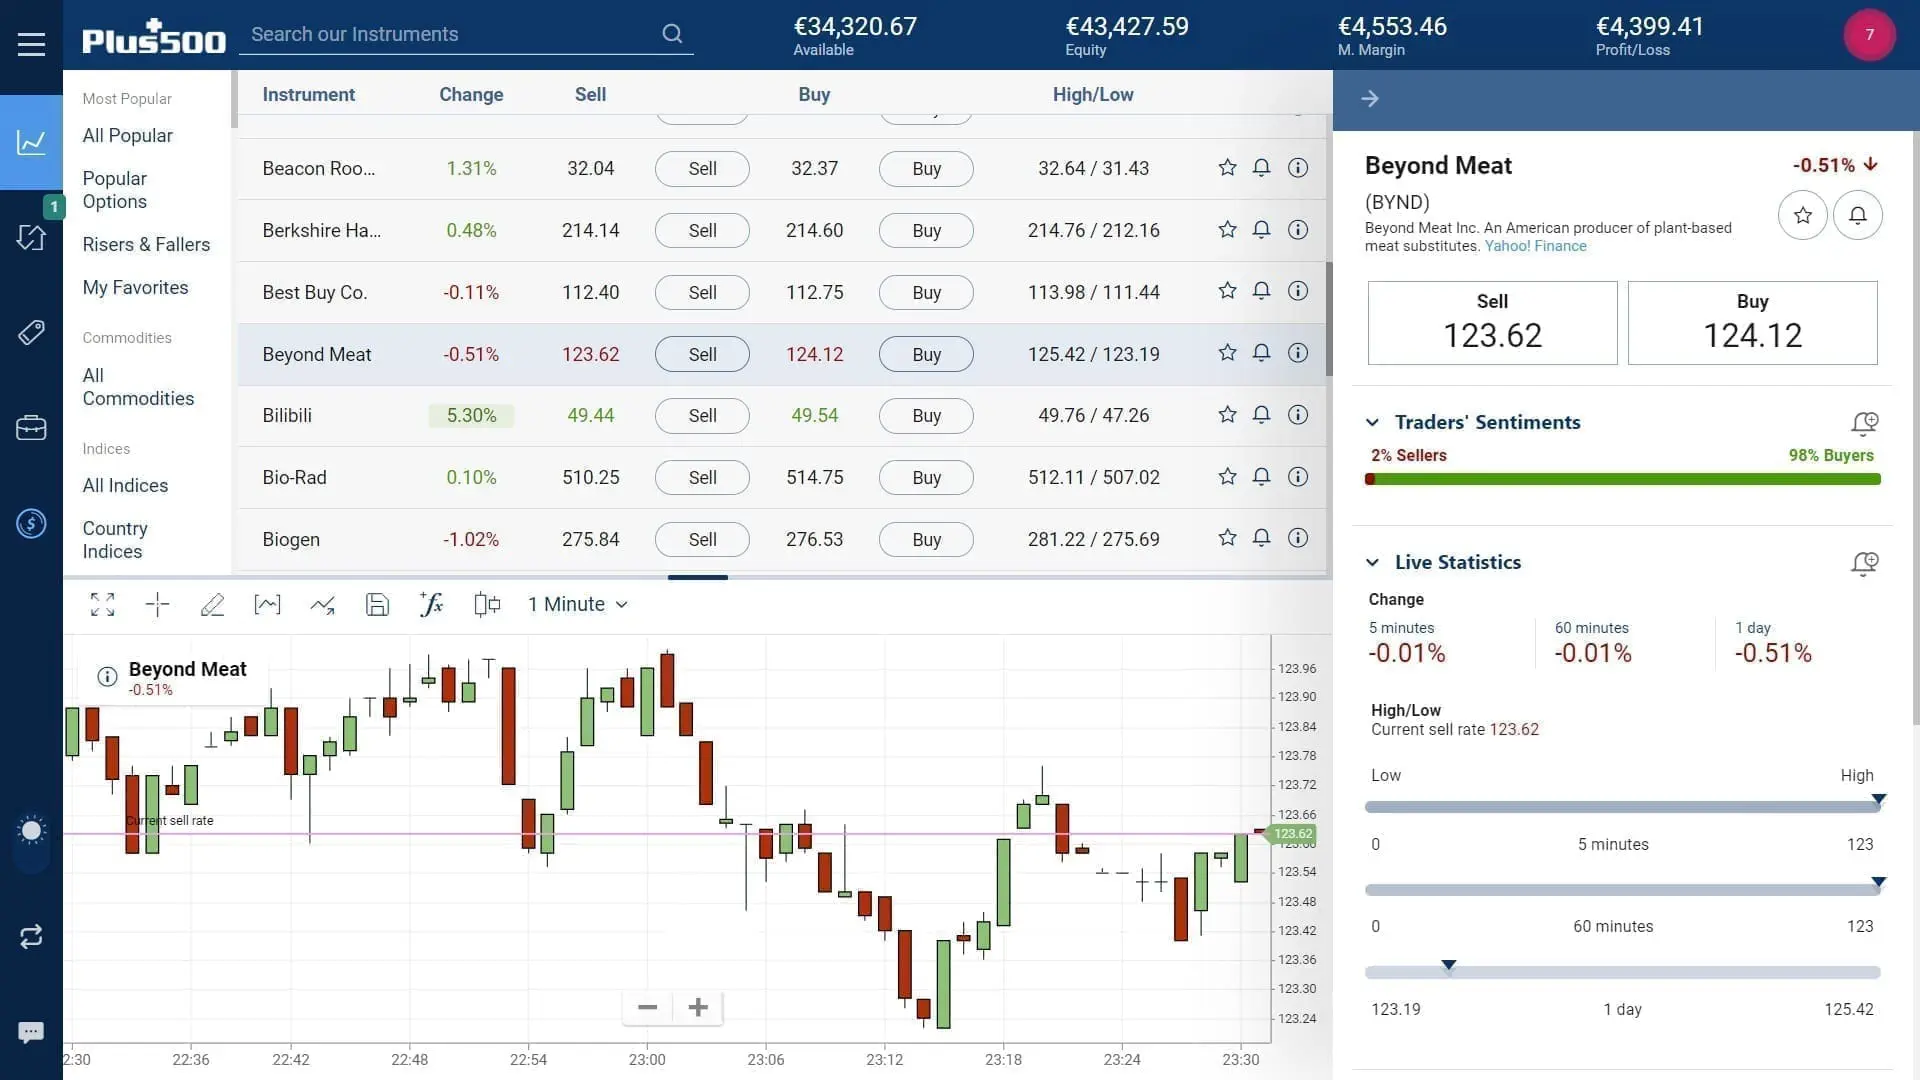Select All Commodities category
Viewport: 1920px width, 1080px height.
[138, 387]
